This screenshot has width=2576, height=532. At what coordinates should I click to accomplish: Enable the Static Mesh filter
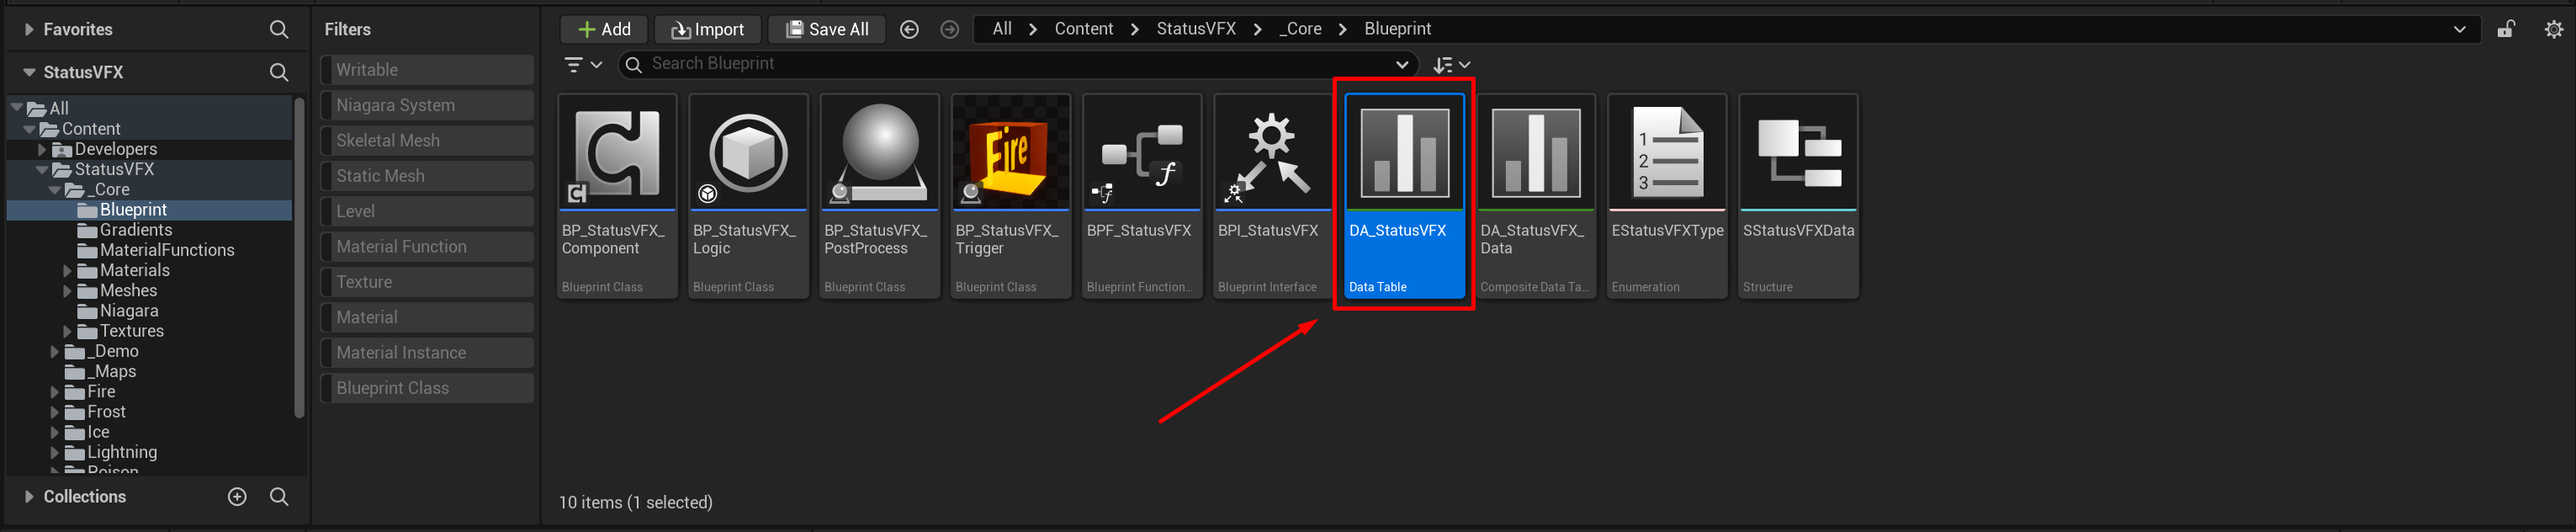pos(427,176)
